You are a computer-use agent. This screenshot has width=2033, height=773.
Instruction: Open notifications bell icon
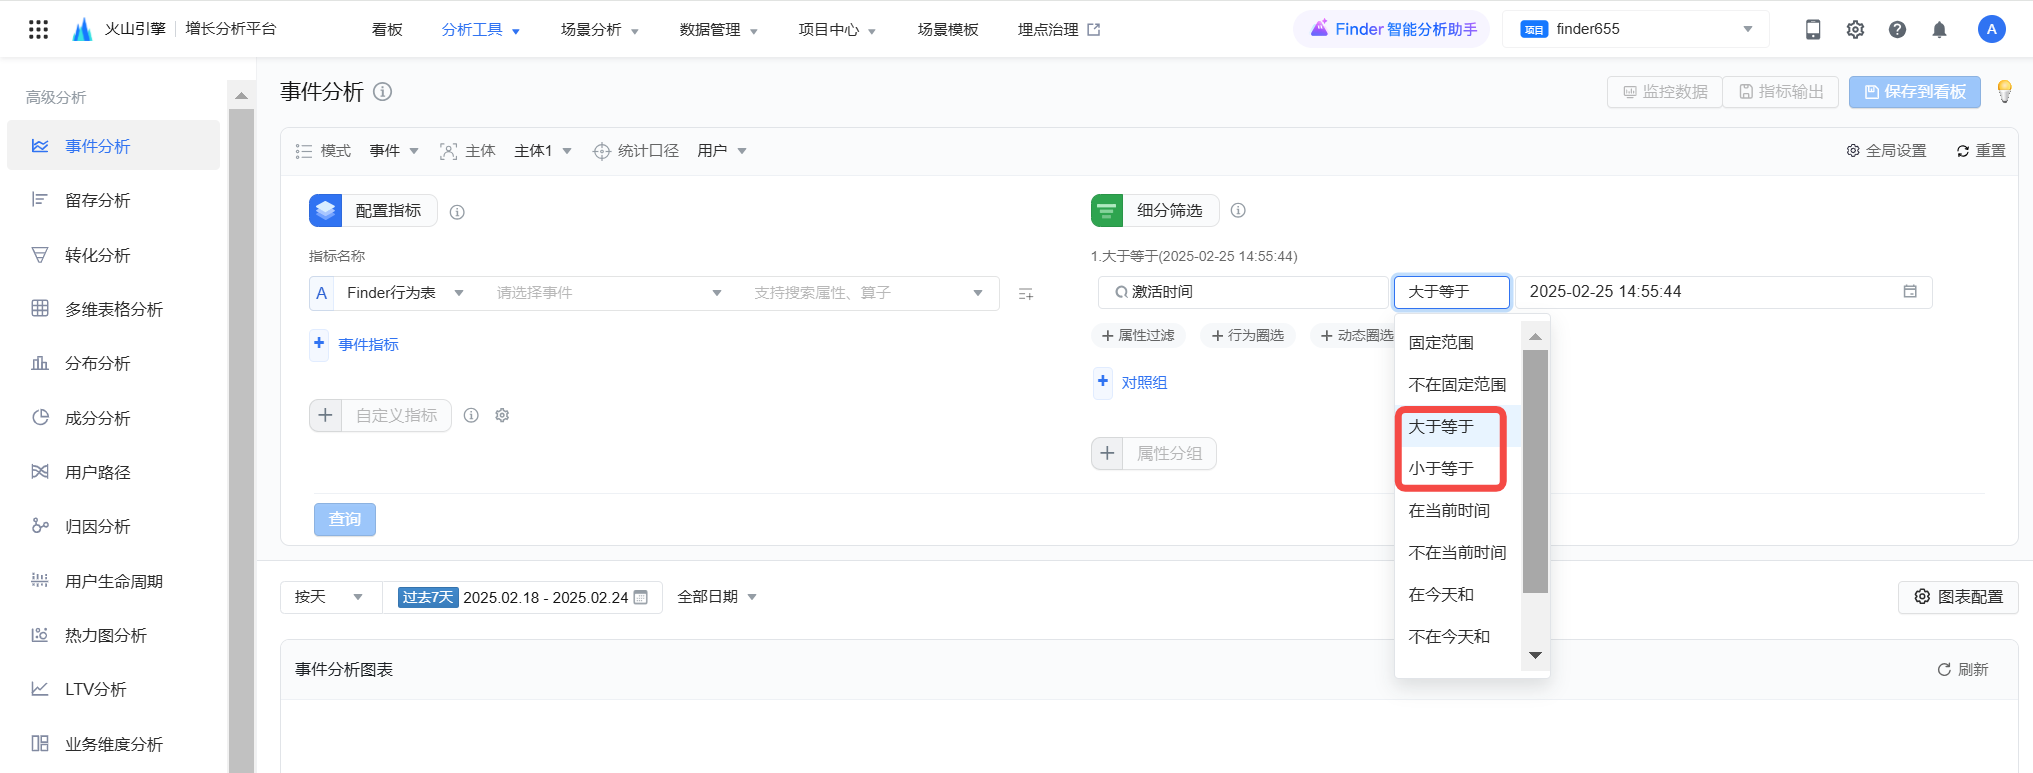coord(1939,29)
